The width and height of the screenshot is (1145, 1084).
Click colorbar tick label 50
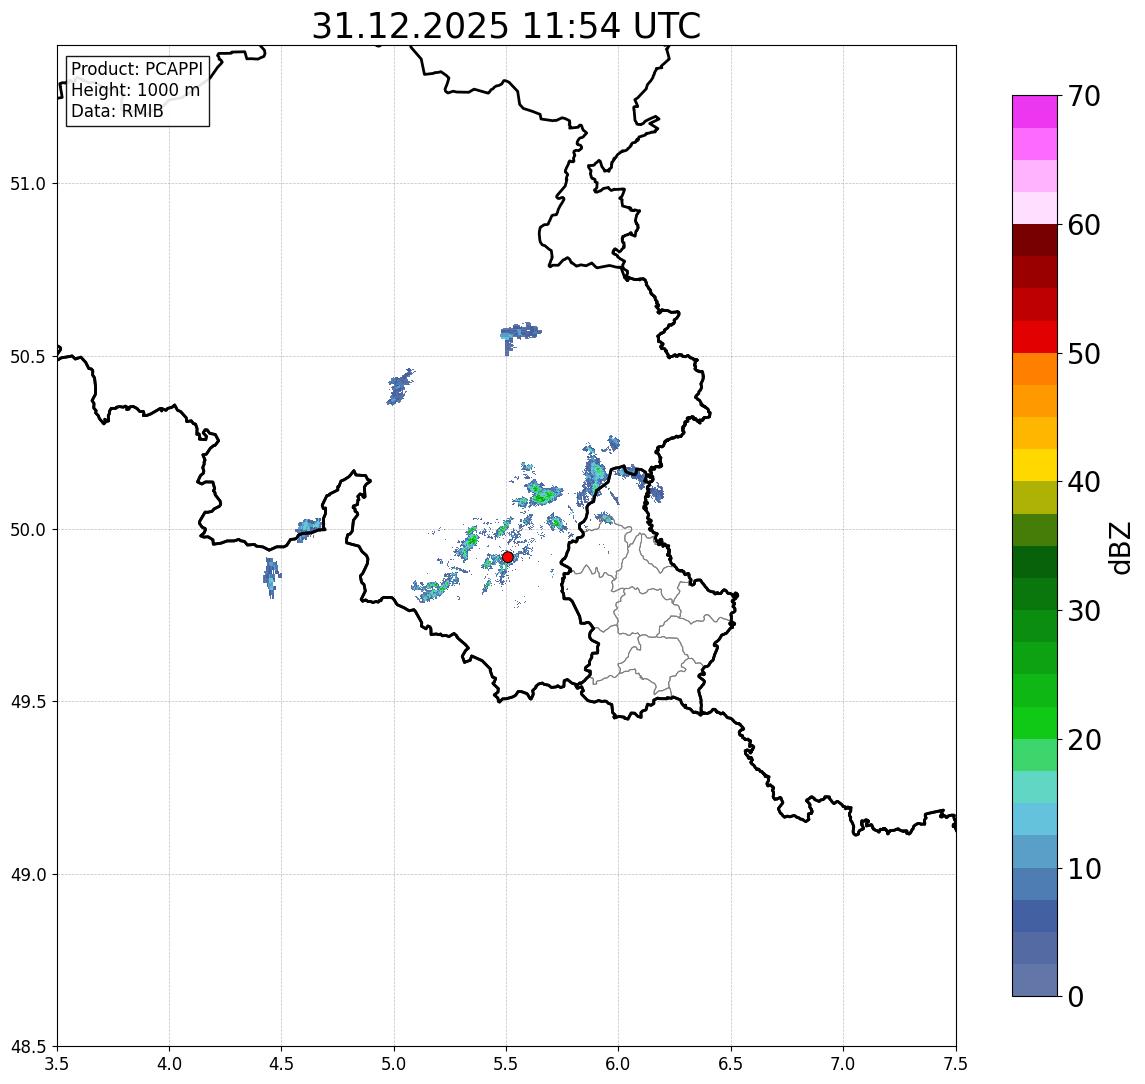pyautogui.click(x=1084, y=354)
